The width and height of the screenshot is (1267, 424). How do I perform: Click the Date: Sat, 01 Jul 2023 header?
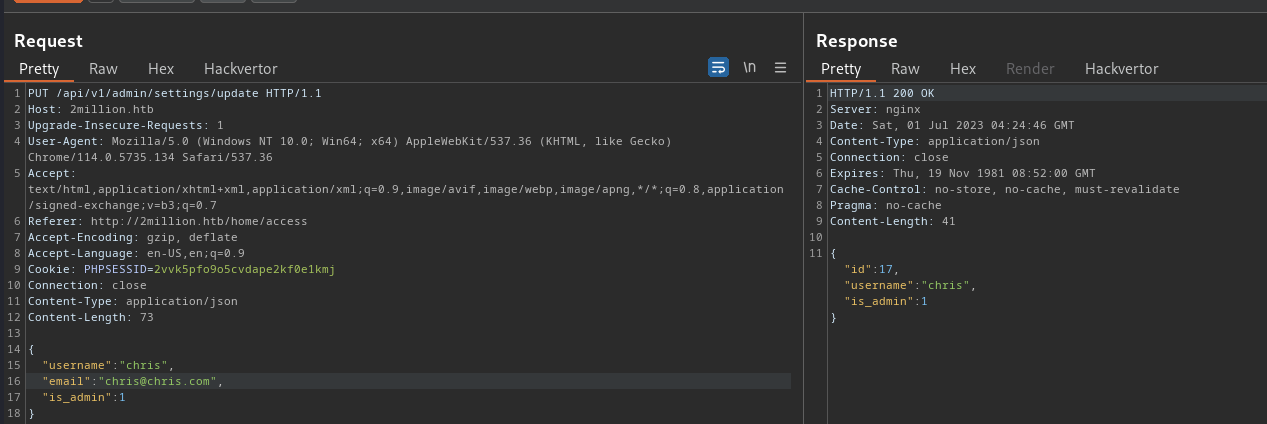pyautogui.click(x=952, y=125)
